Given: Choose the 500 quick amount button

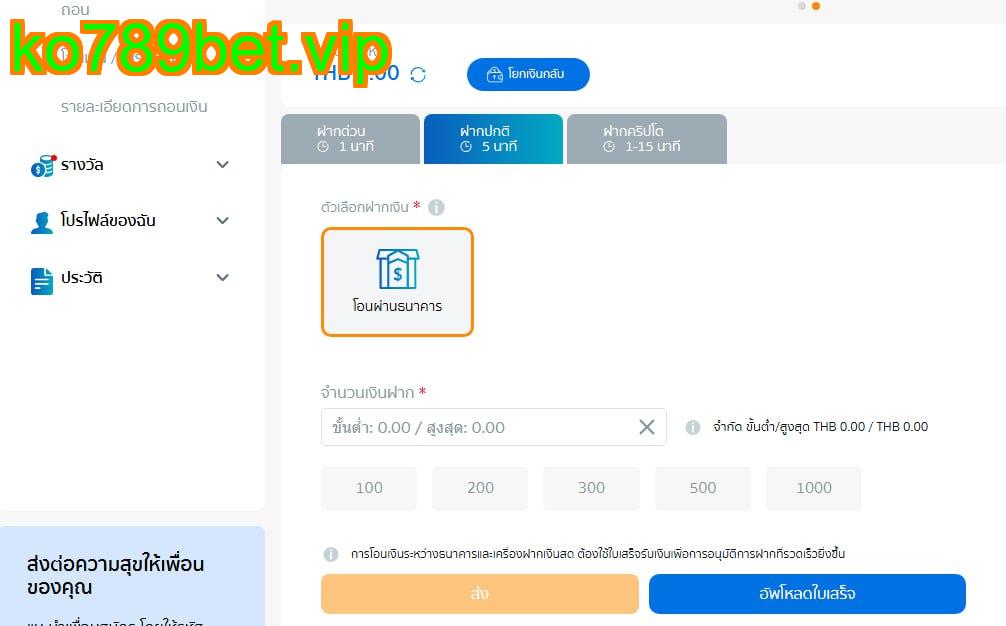Looking at the screenshot, I should click(703, 488).
